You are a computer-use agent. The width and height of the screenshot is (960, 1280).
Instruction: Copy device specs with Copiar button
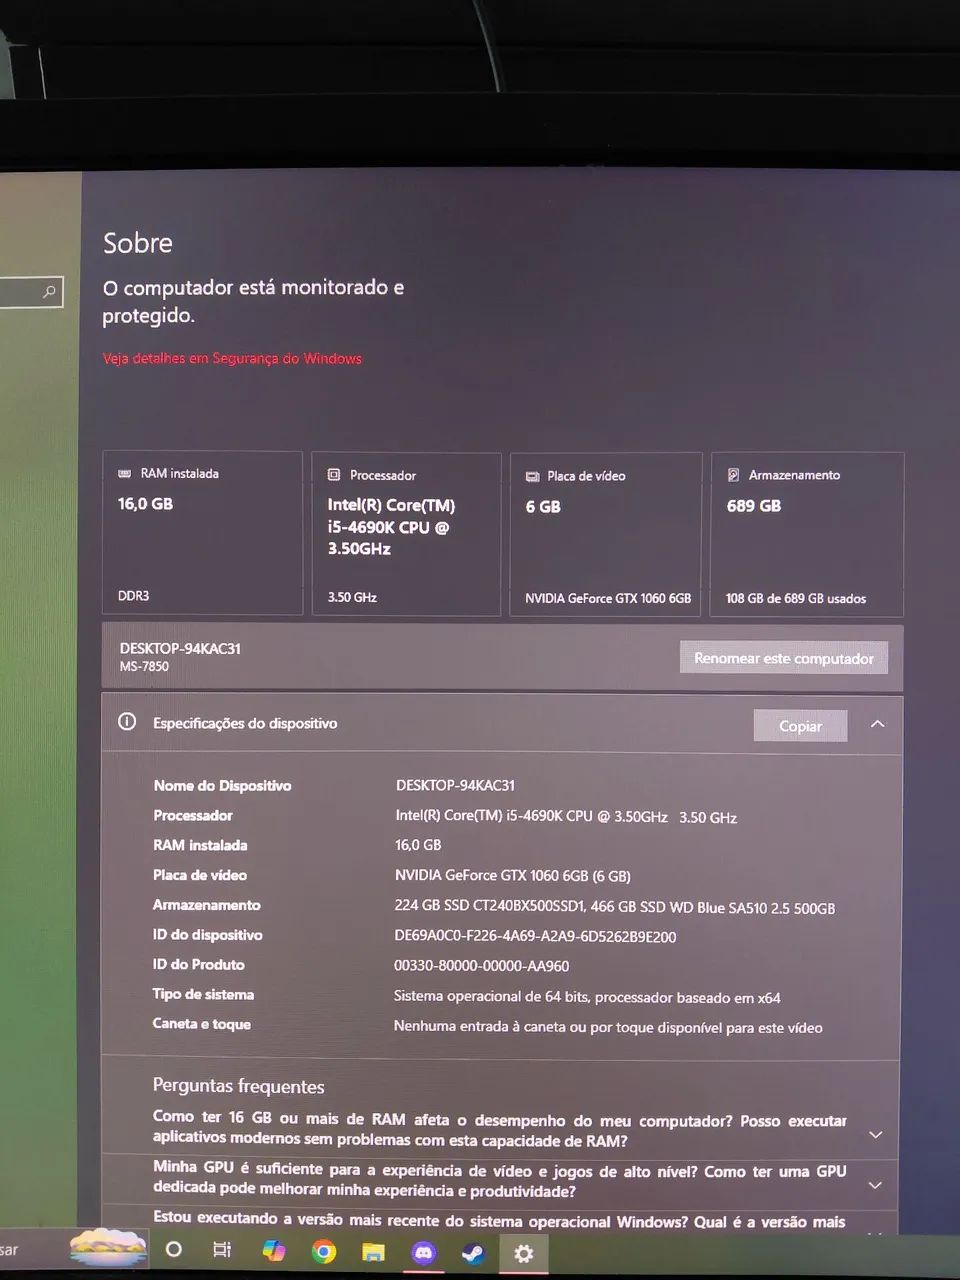point(800,726)
